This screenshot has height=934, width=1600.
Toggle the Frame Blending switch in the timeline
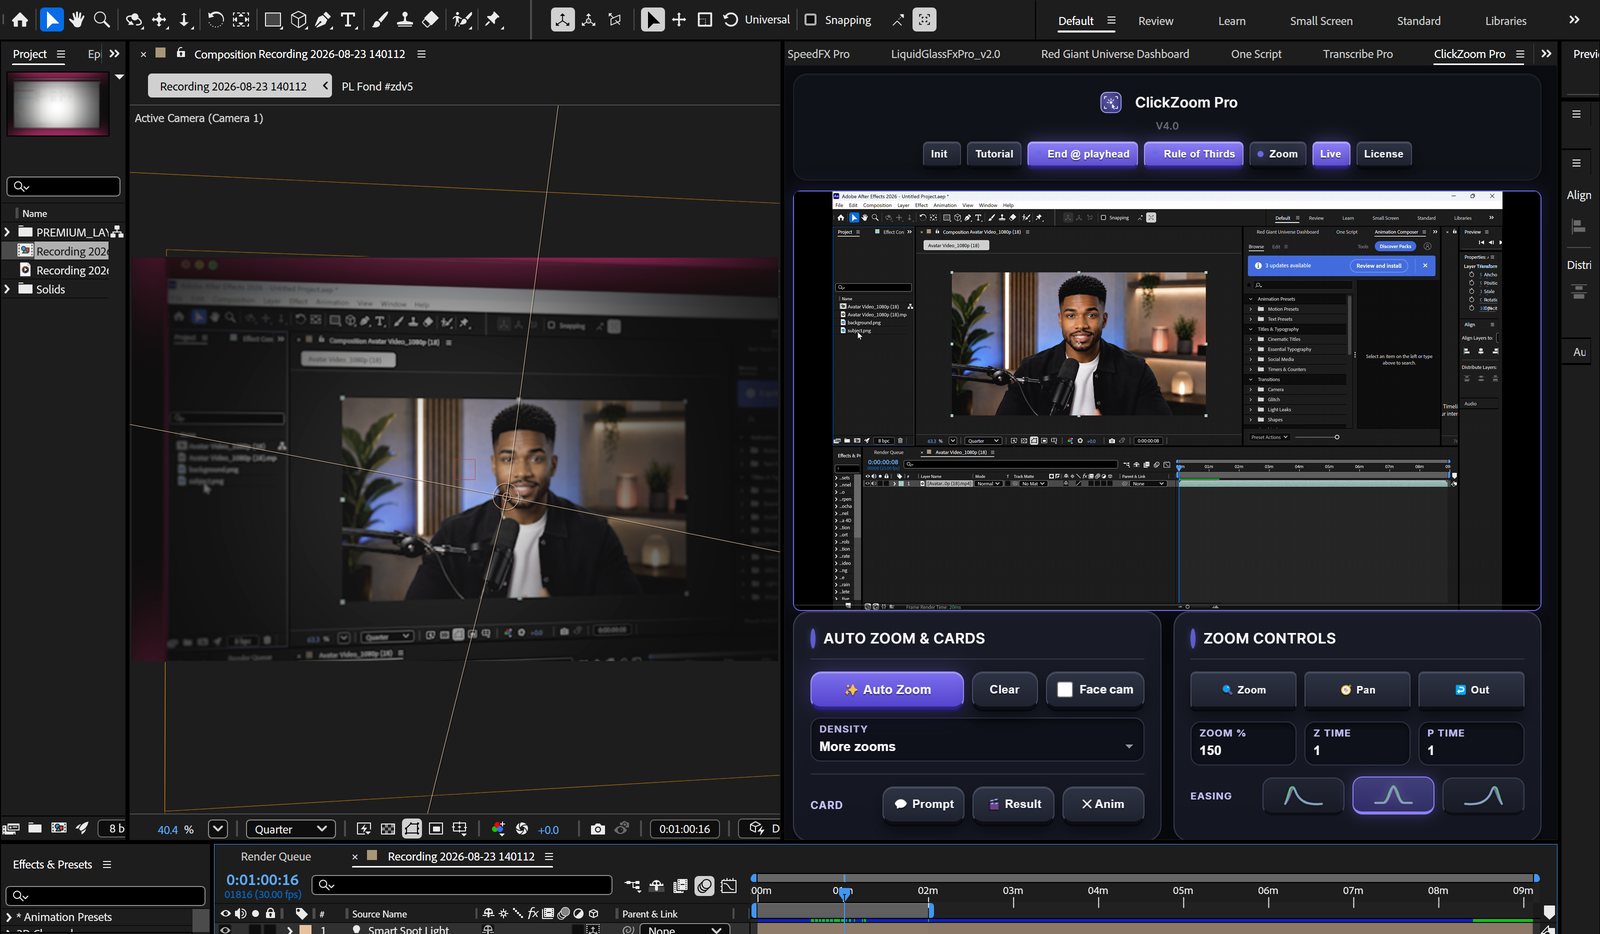click(680, 885)
